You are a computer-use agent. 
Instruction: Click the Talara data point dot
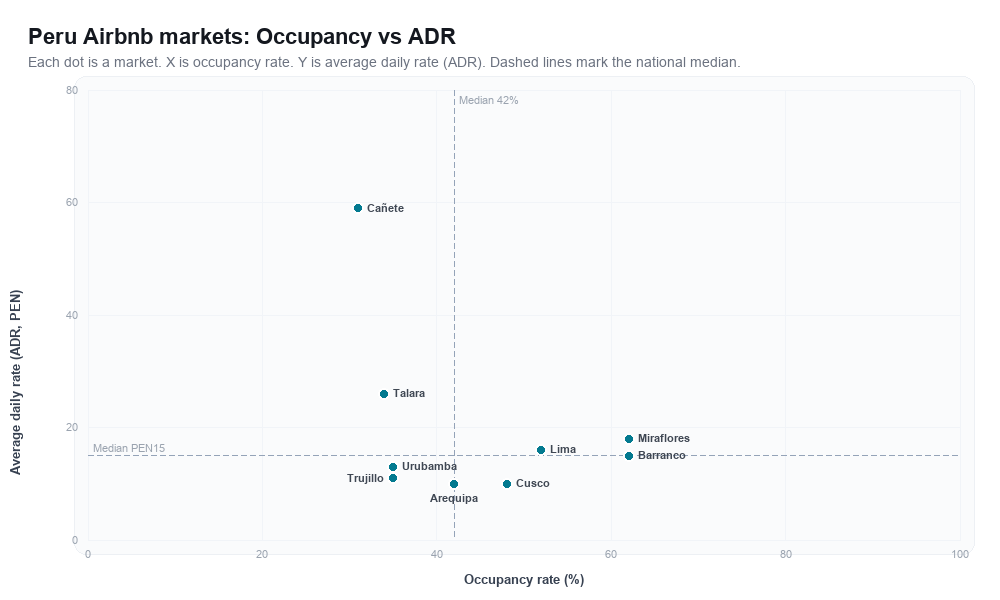(x=384, y=394)
